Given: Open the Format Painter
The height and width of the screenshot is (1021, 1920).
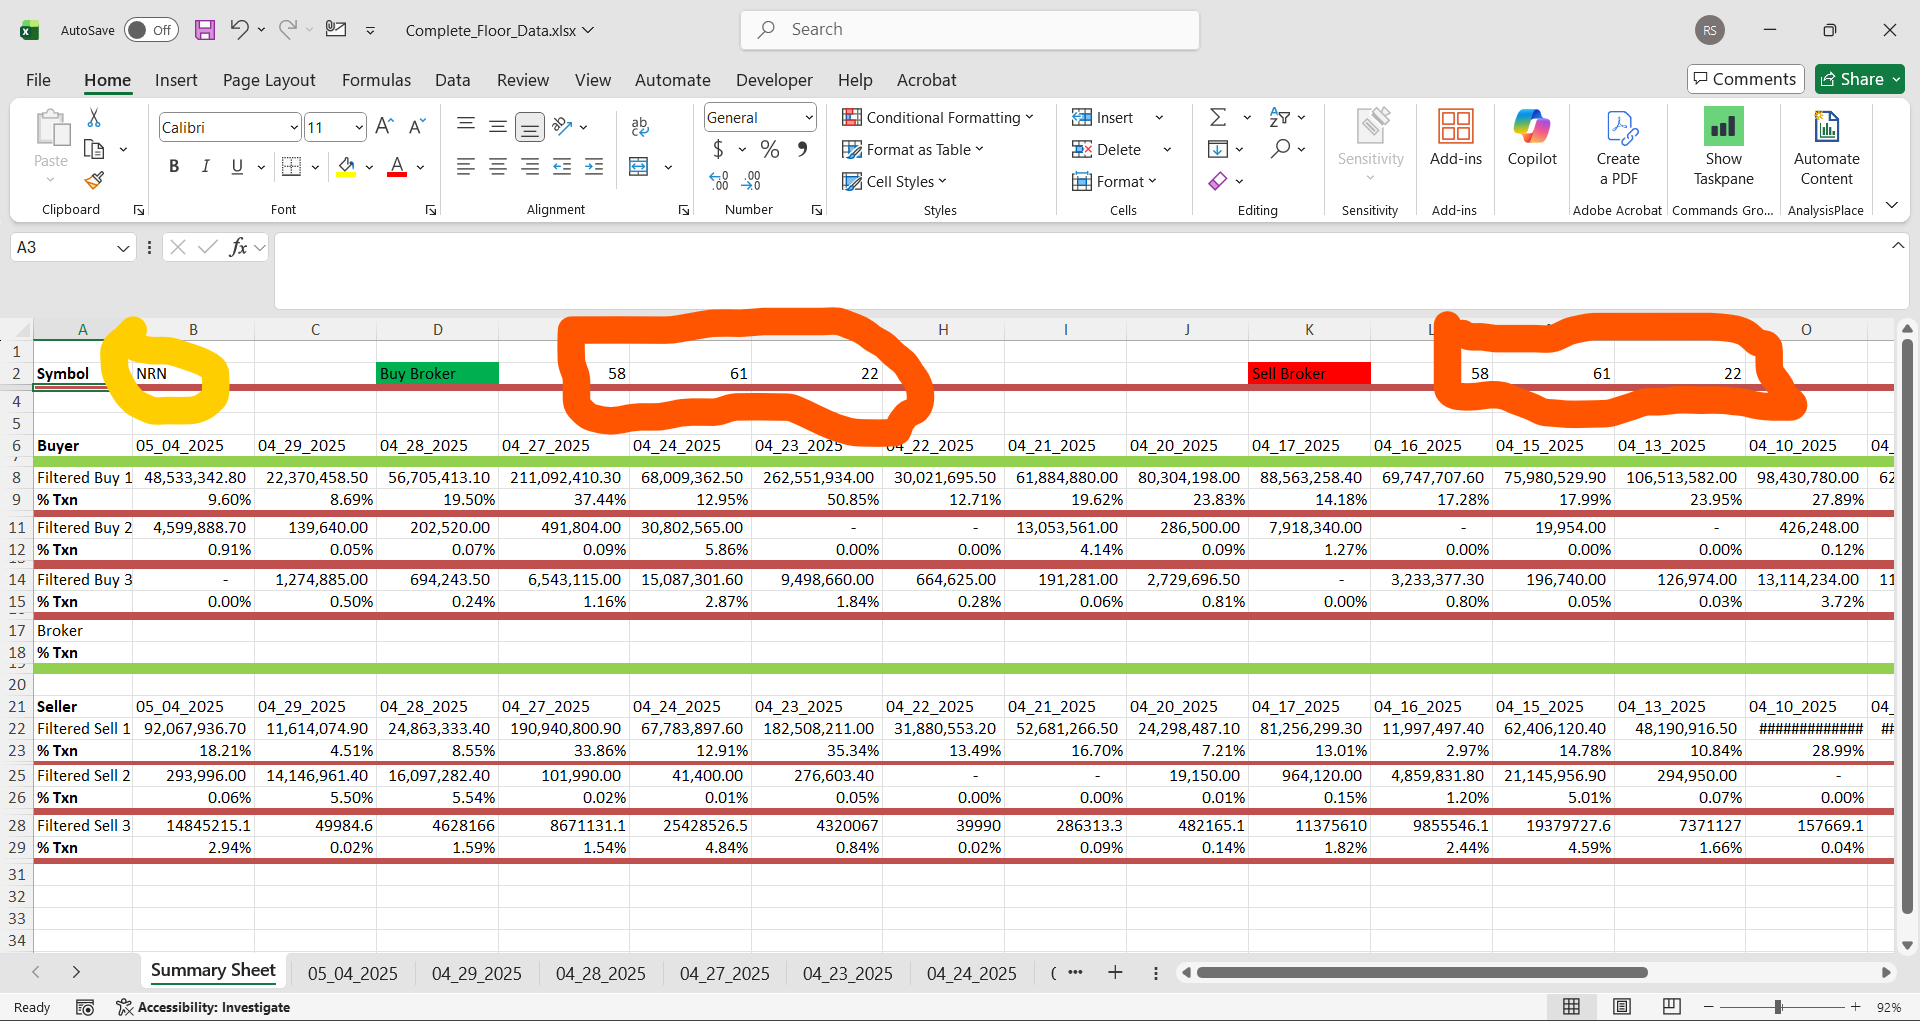Looking at the screenshot, I should click(x=94, y=180).
